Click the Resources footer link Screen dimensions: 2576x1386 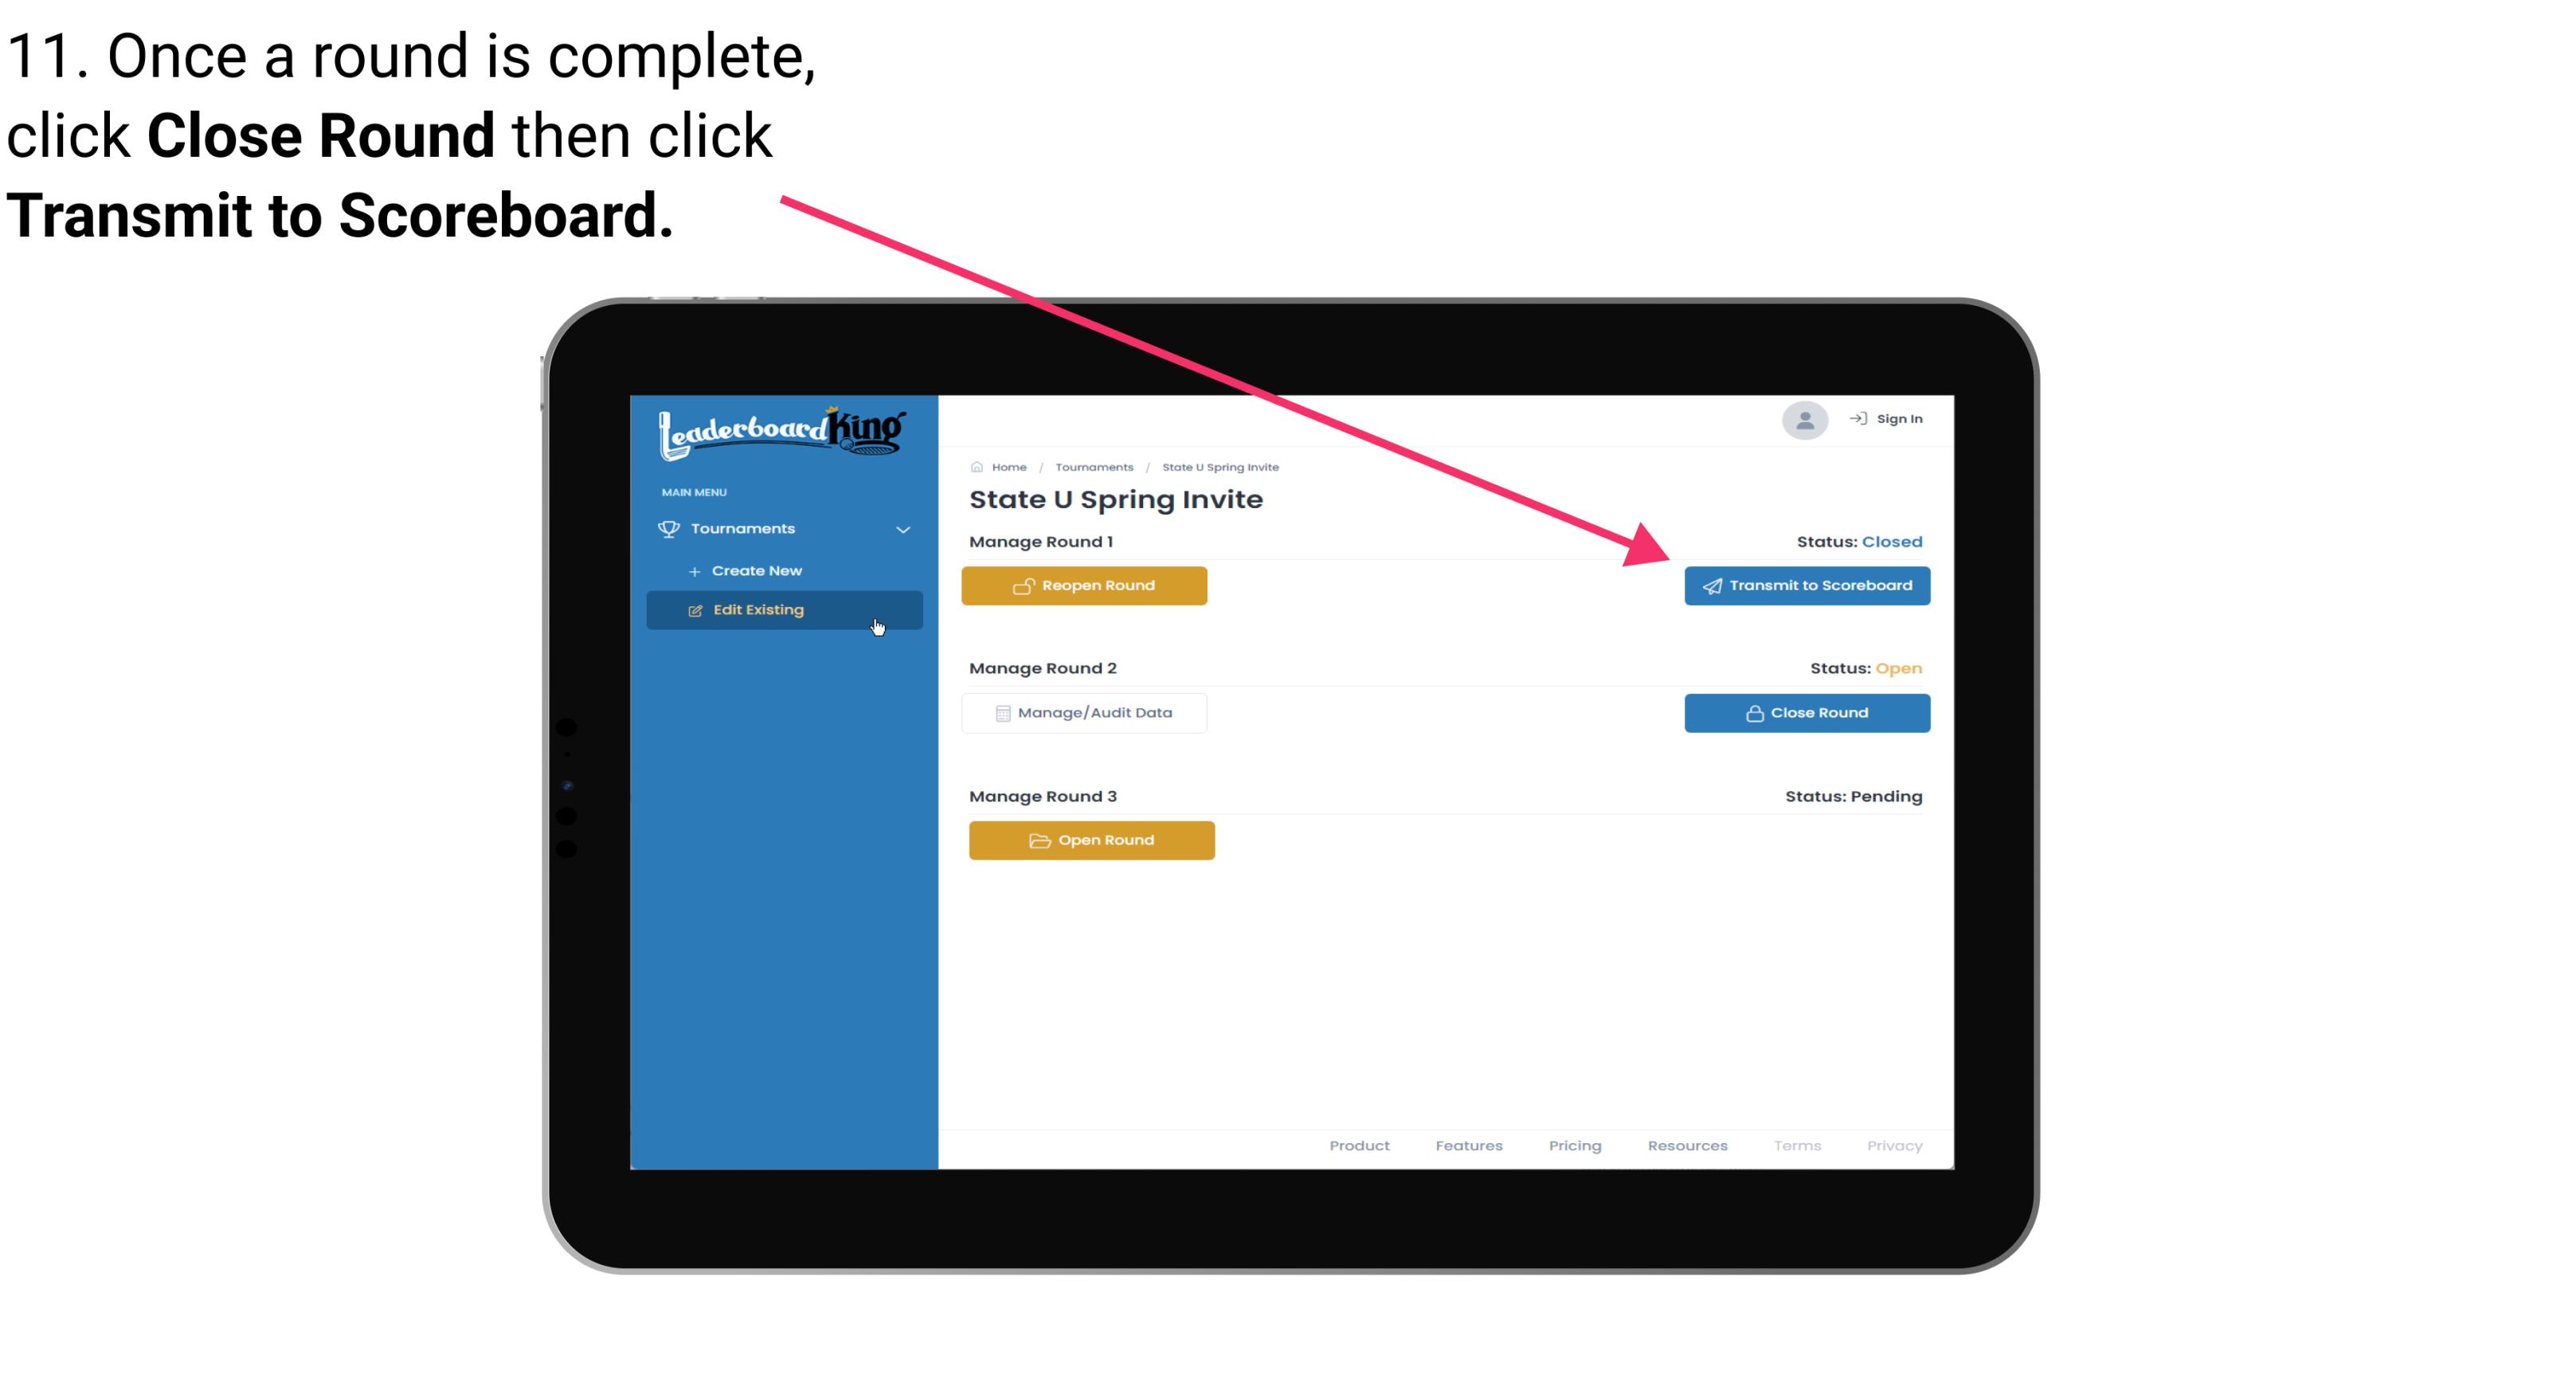(x=1687, y=1145)
